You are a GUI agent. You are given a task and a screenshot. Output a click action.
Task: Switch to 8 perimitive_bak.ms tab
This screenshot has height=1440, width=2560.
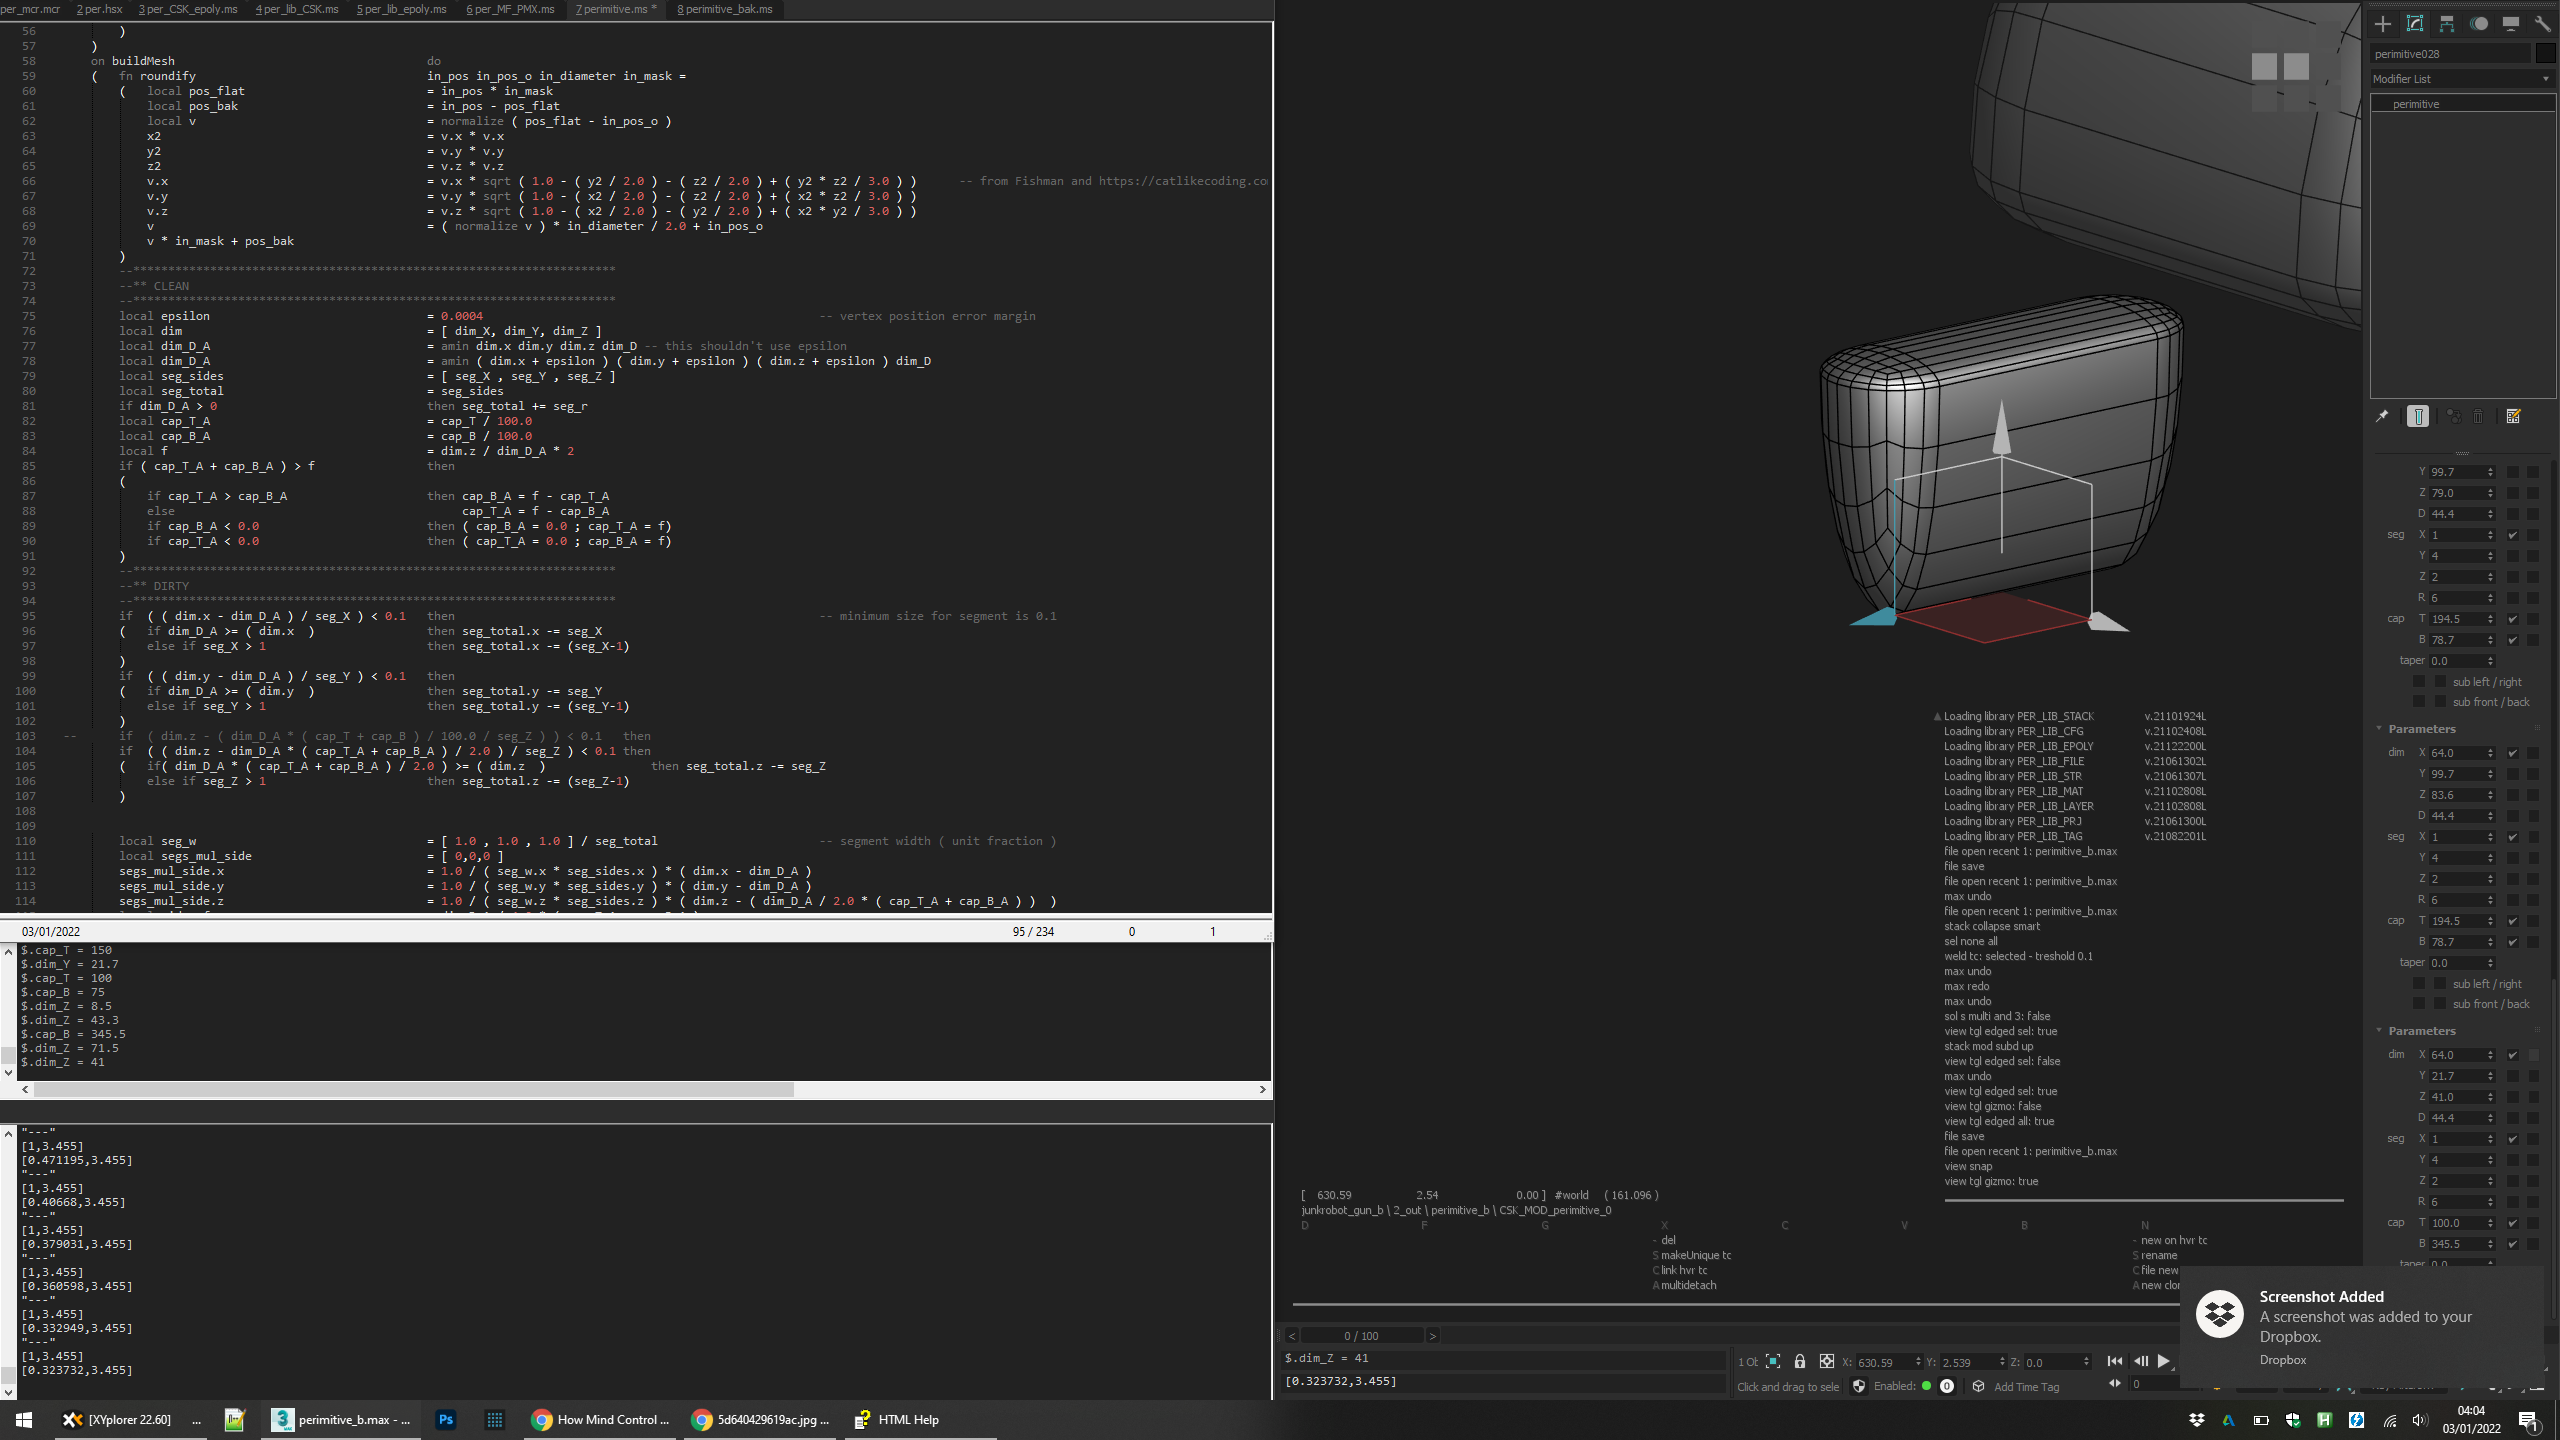coord(725,9)
